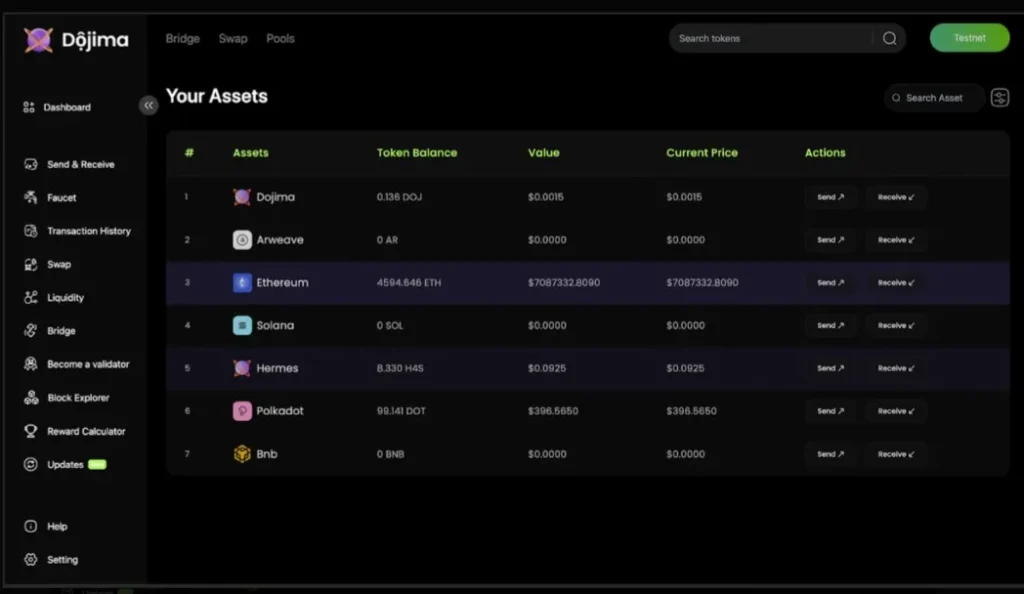
Task: Select Block Explorer in the sidebar
Action: [x=78, y=398]
